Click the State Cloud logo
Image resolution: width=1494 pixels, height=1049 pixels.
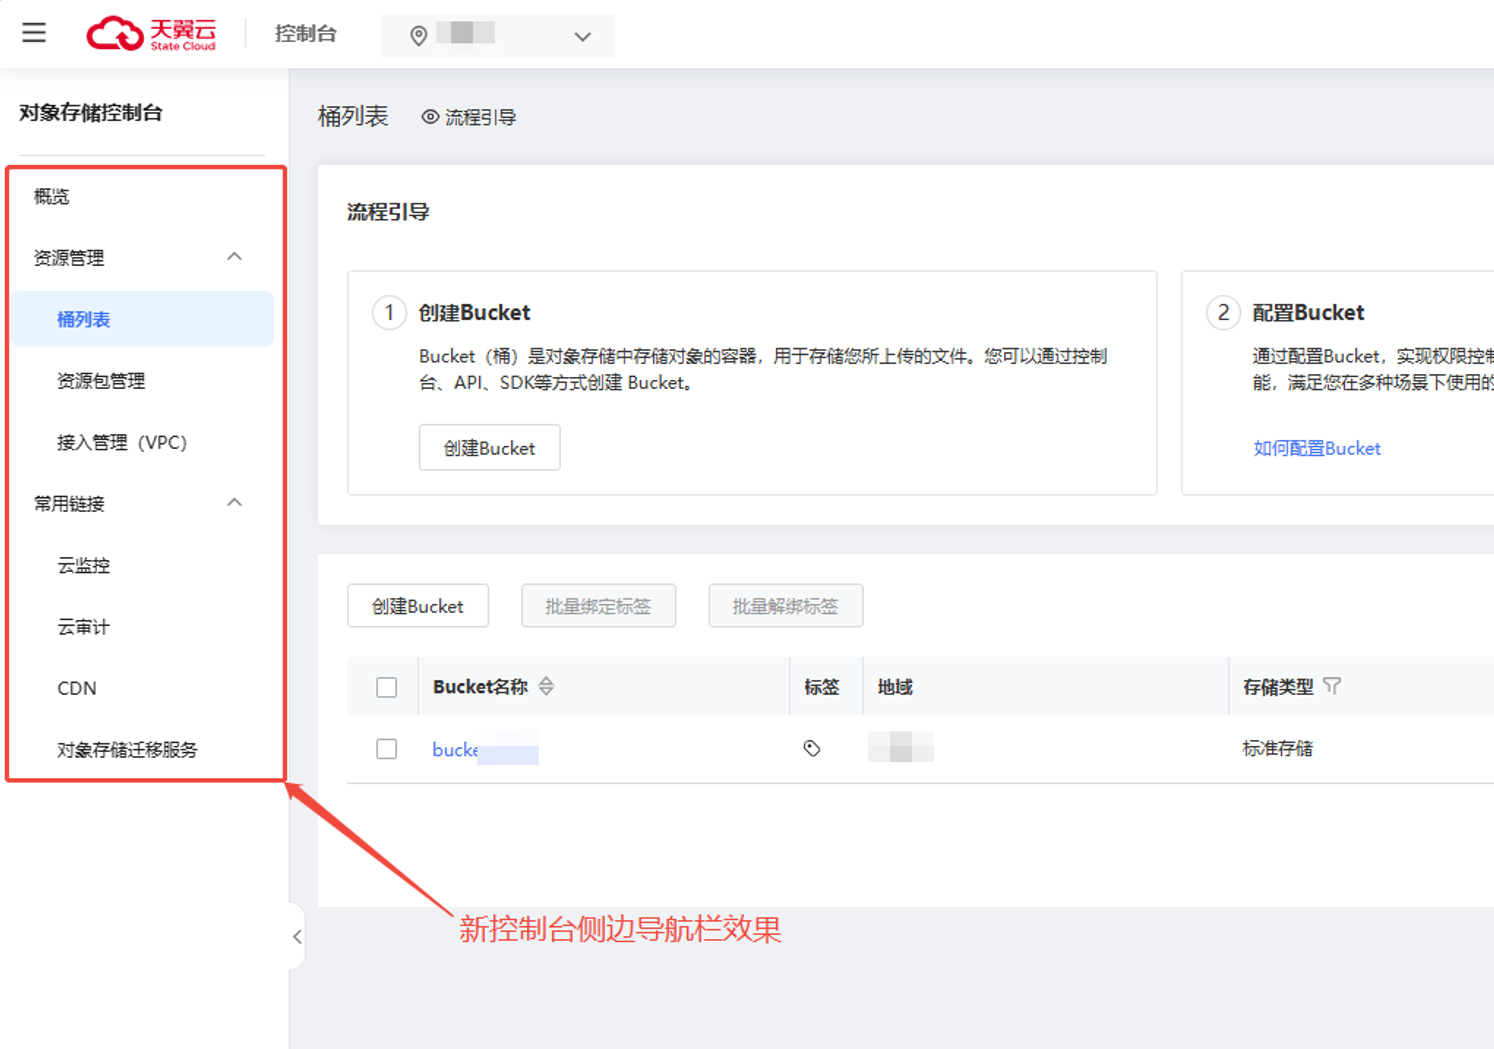[151, 34]
